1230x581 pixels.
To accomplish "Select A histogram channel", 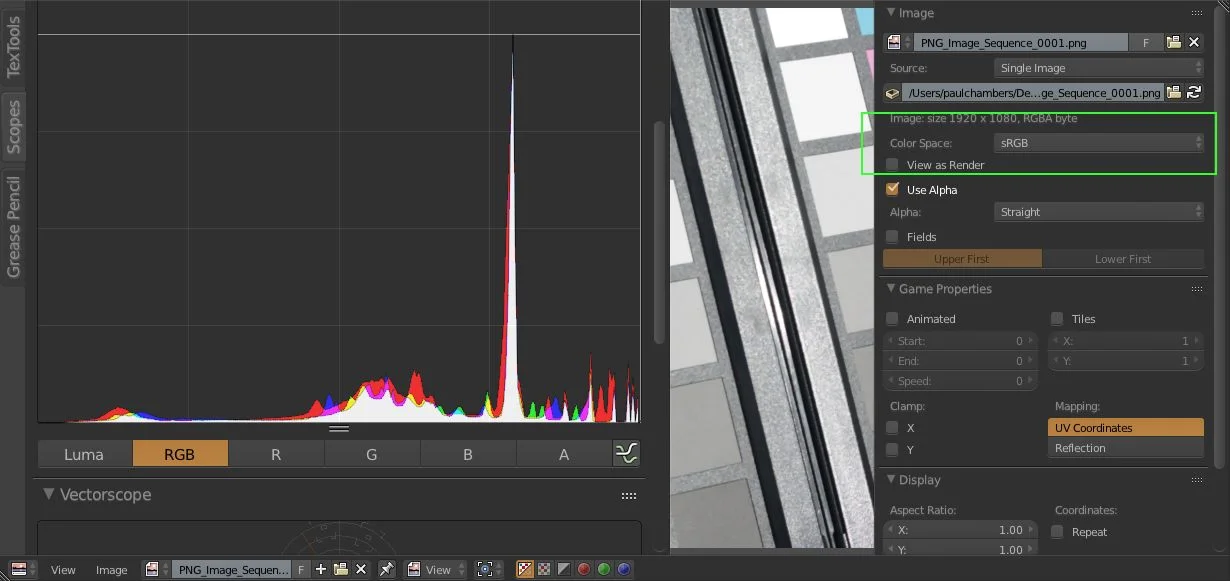I will [x=564, y=454].
